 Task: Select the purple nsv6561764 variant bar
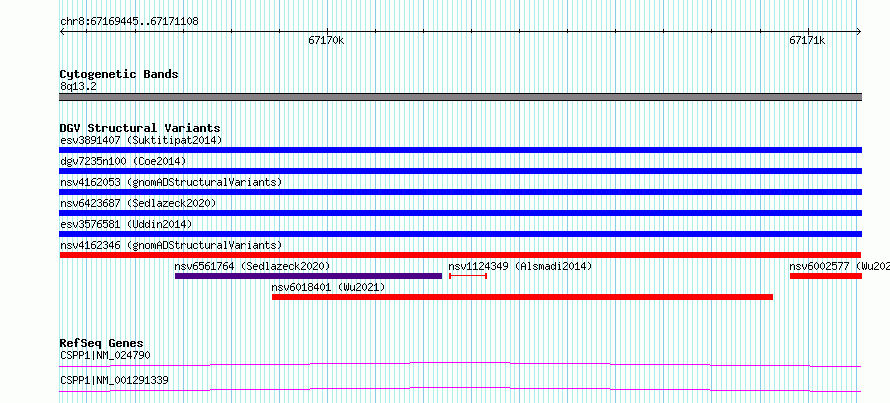coord(308,276)
